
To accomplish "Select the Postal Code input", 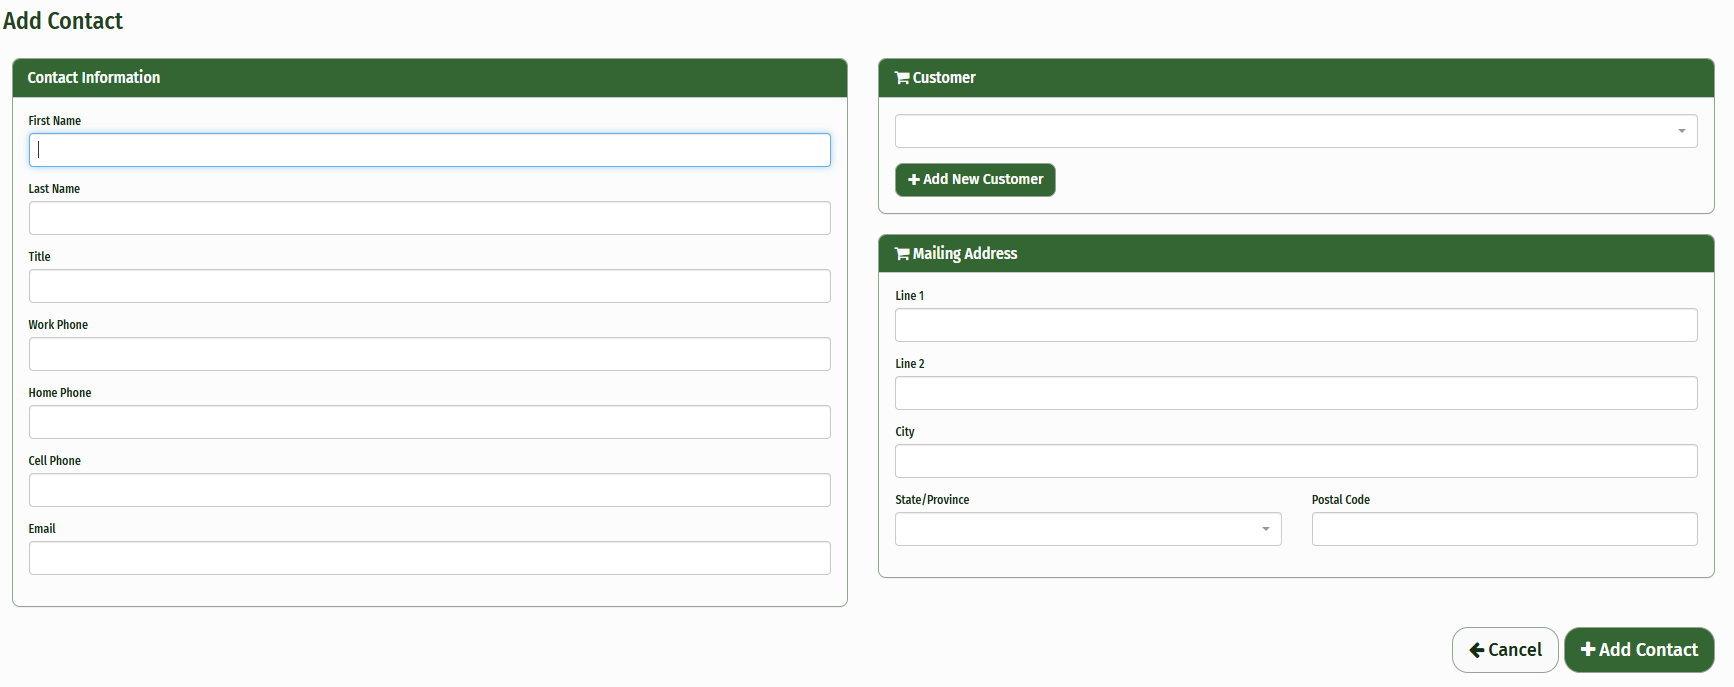I will coord(1503,529).
